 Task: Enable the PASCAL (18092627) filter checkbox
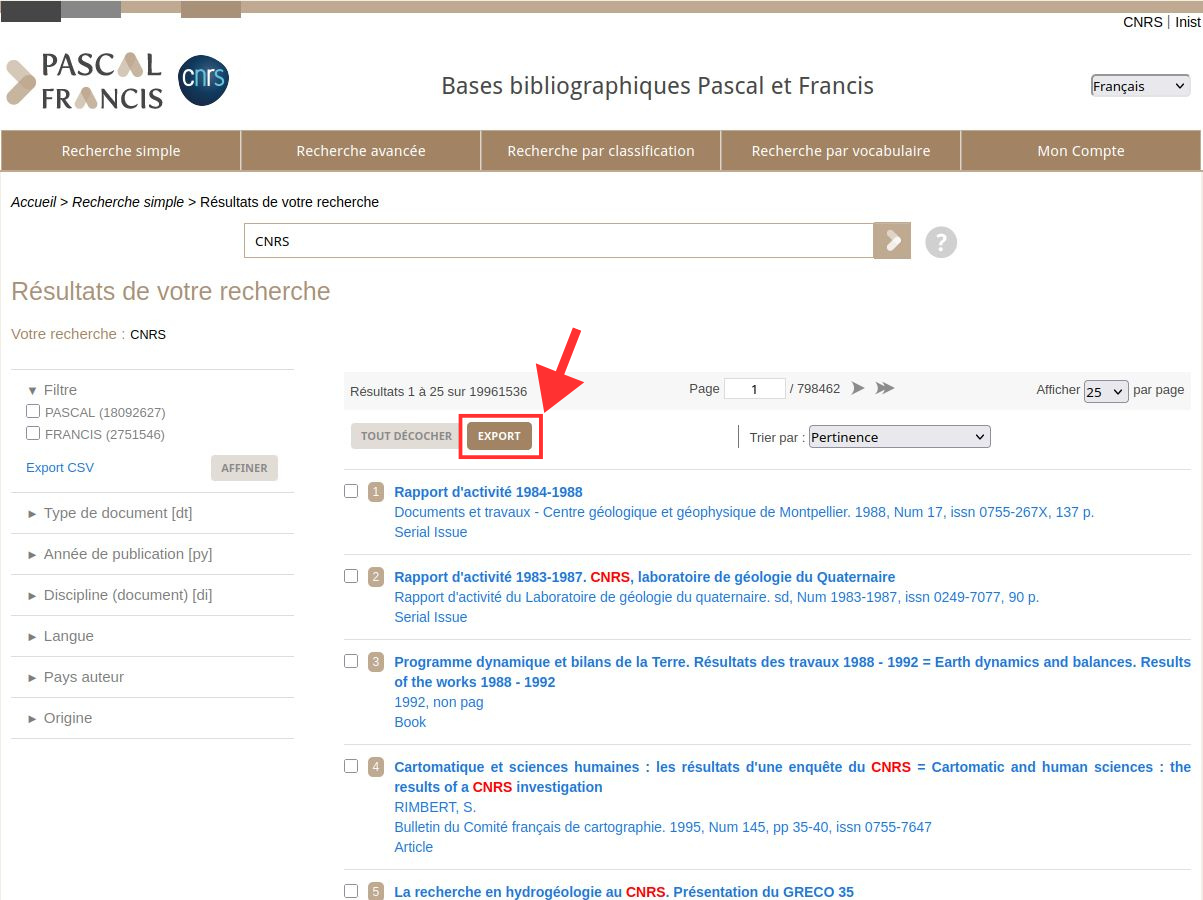click(33, 412)
